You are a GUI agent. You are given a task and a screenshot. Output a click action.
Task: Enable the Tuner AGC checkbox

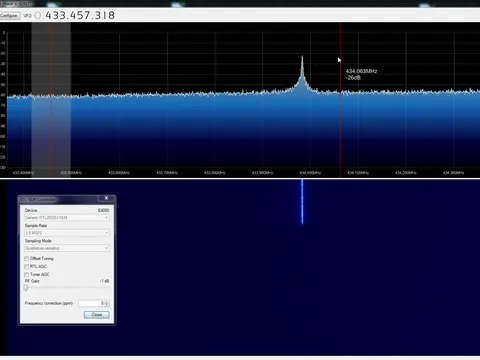27,274
